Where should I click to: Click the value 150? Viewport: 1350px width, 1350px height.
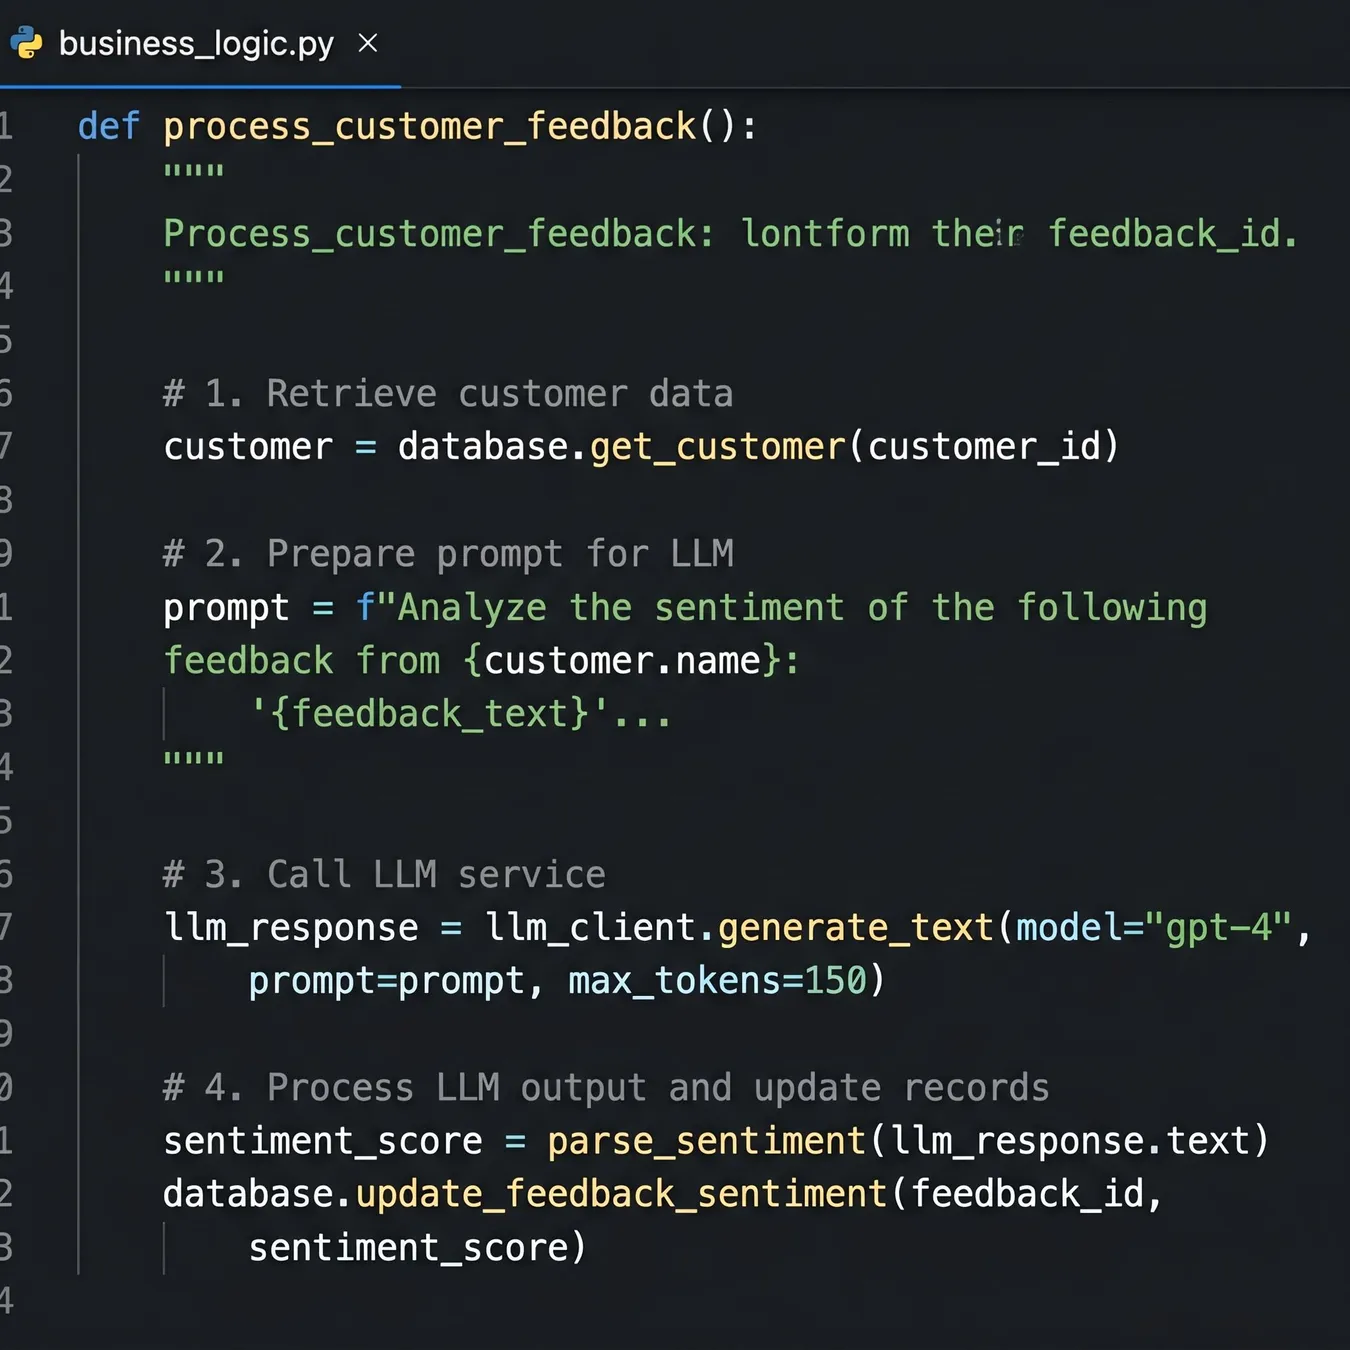pyautogui.click(x=835, y=981)
